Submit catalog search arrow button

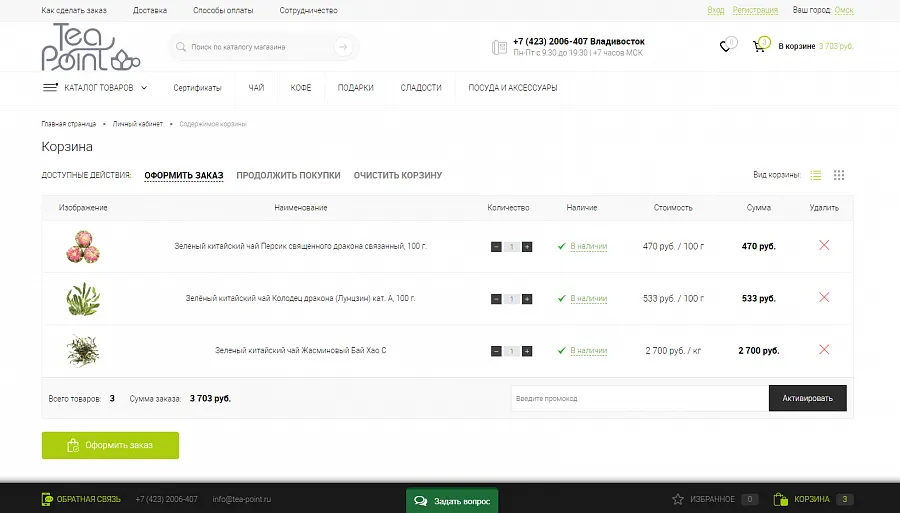tap(343, 47)
